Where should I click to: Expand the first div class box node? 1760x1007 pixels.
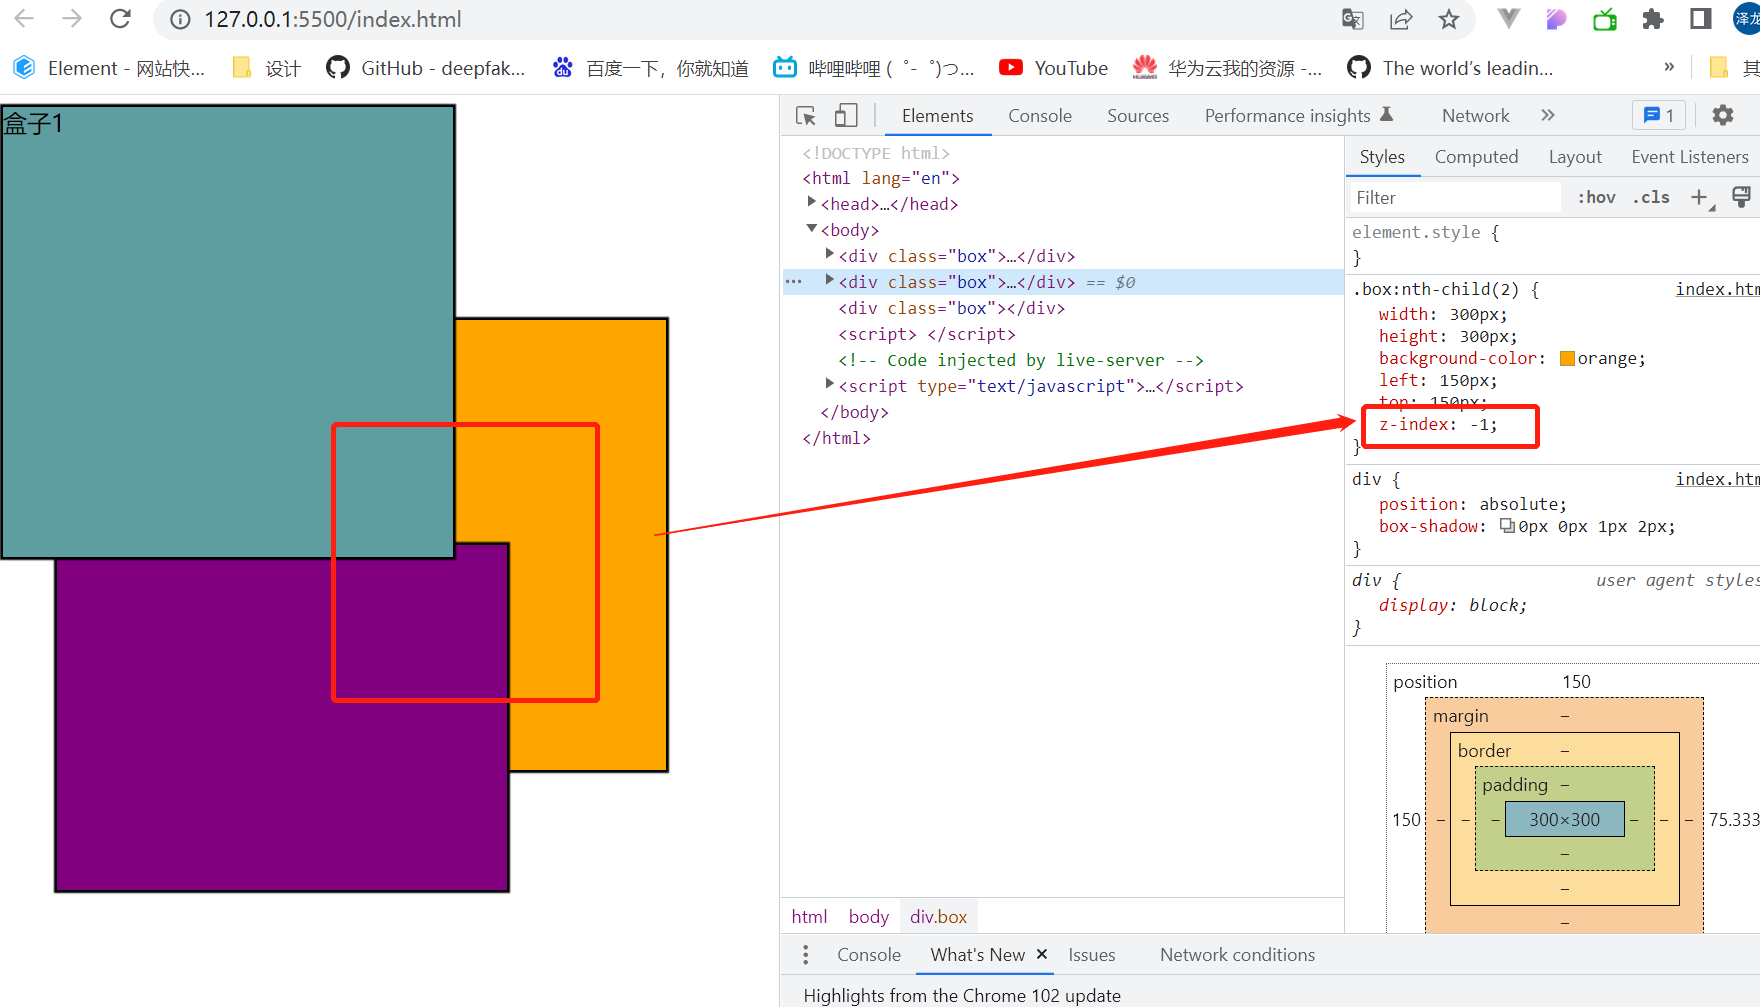829,255
